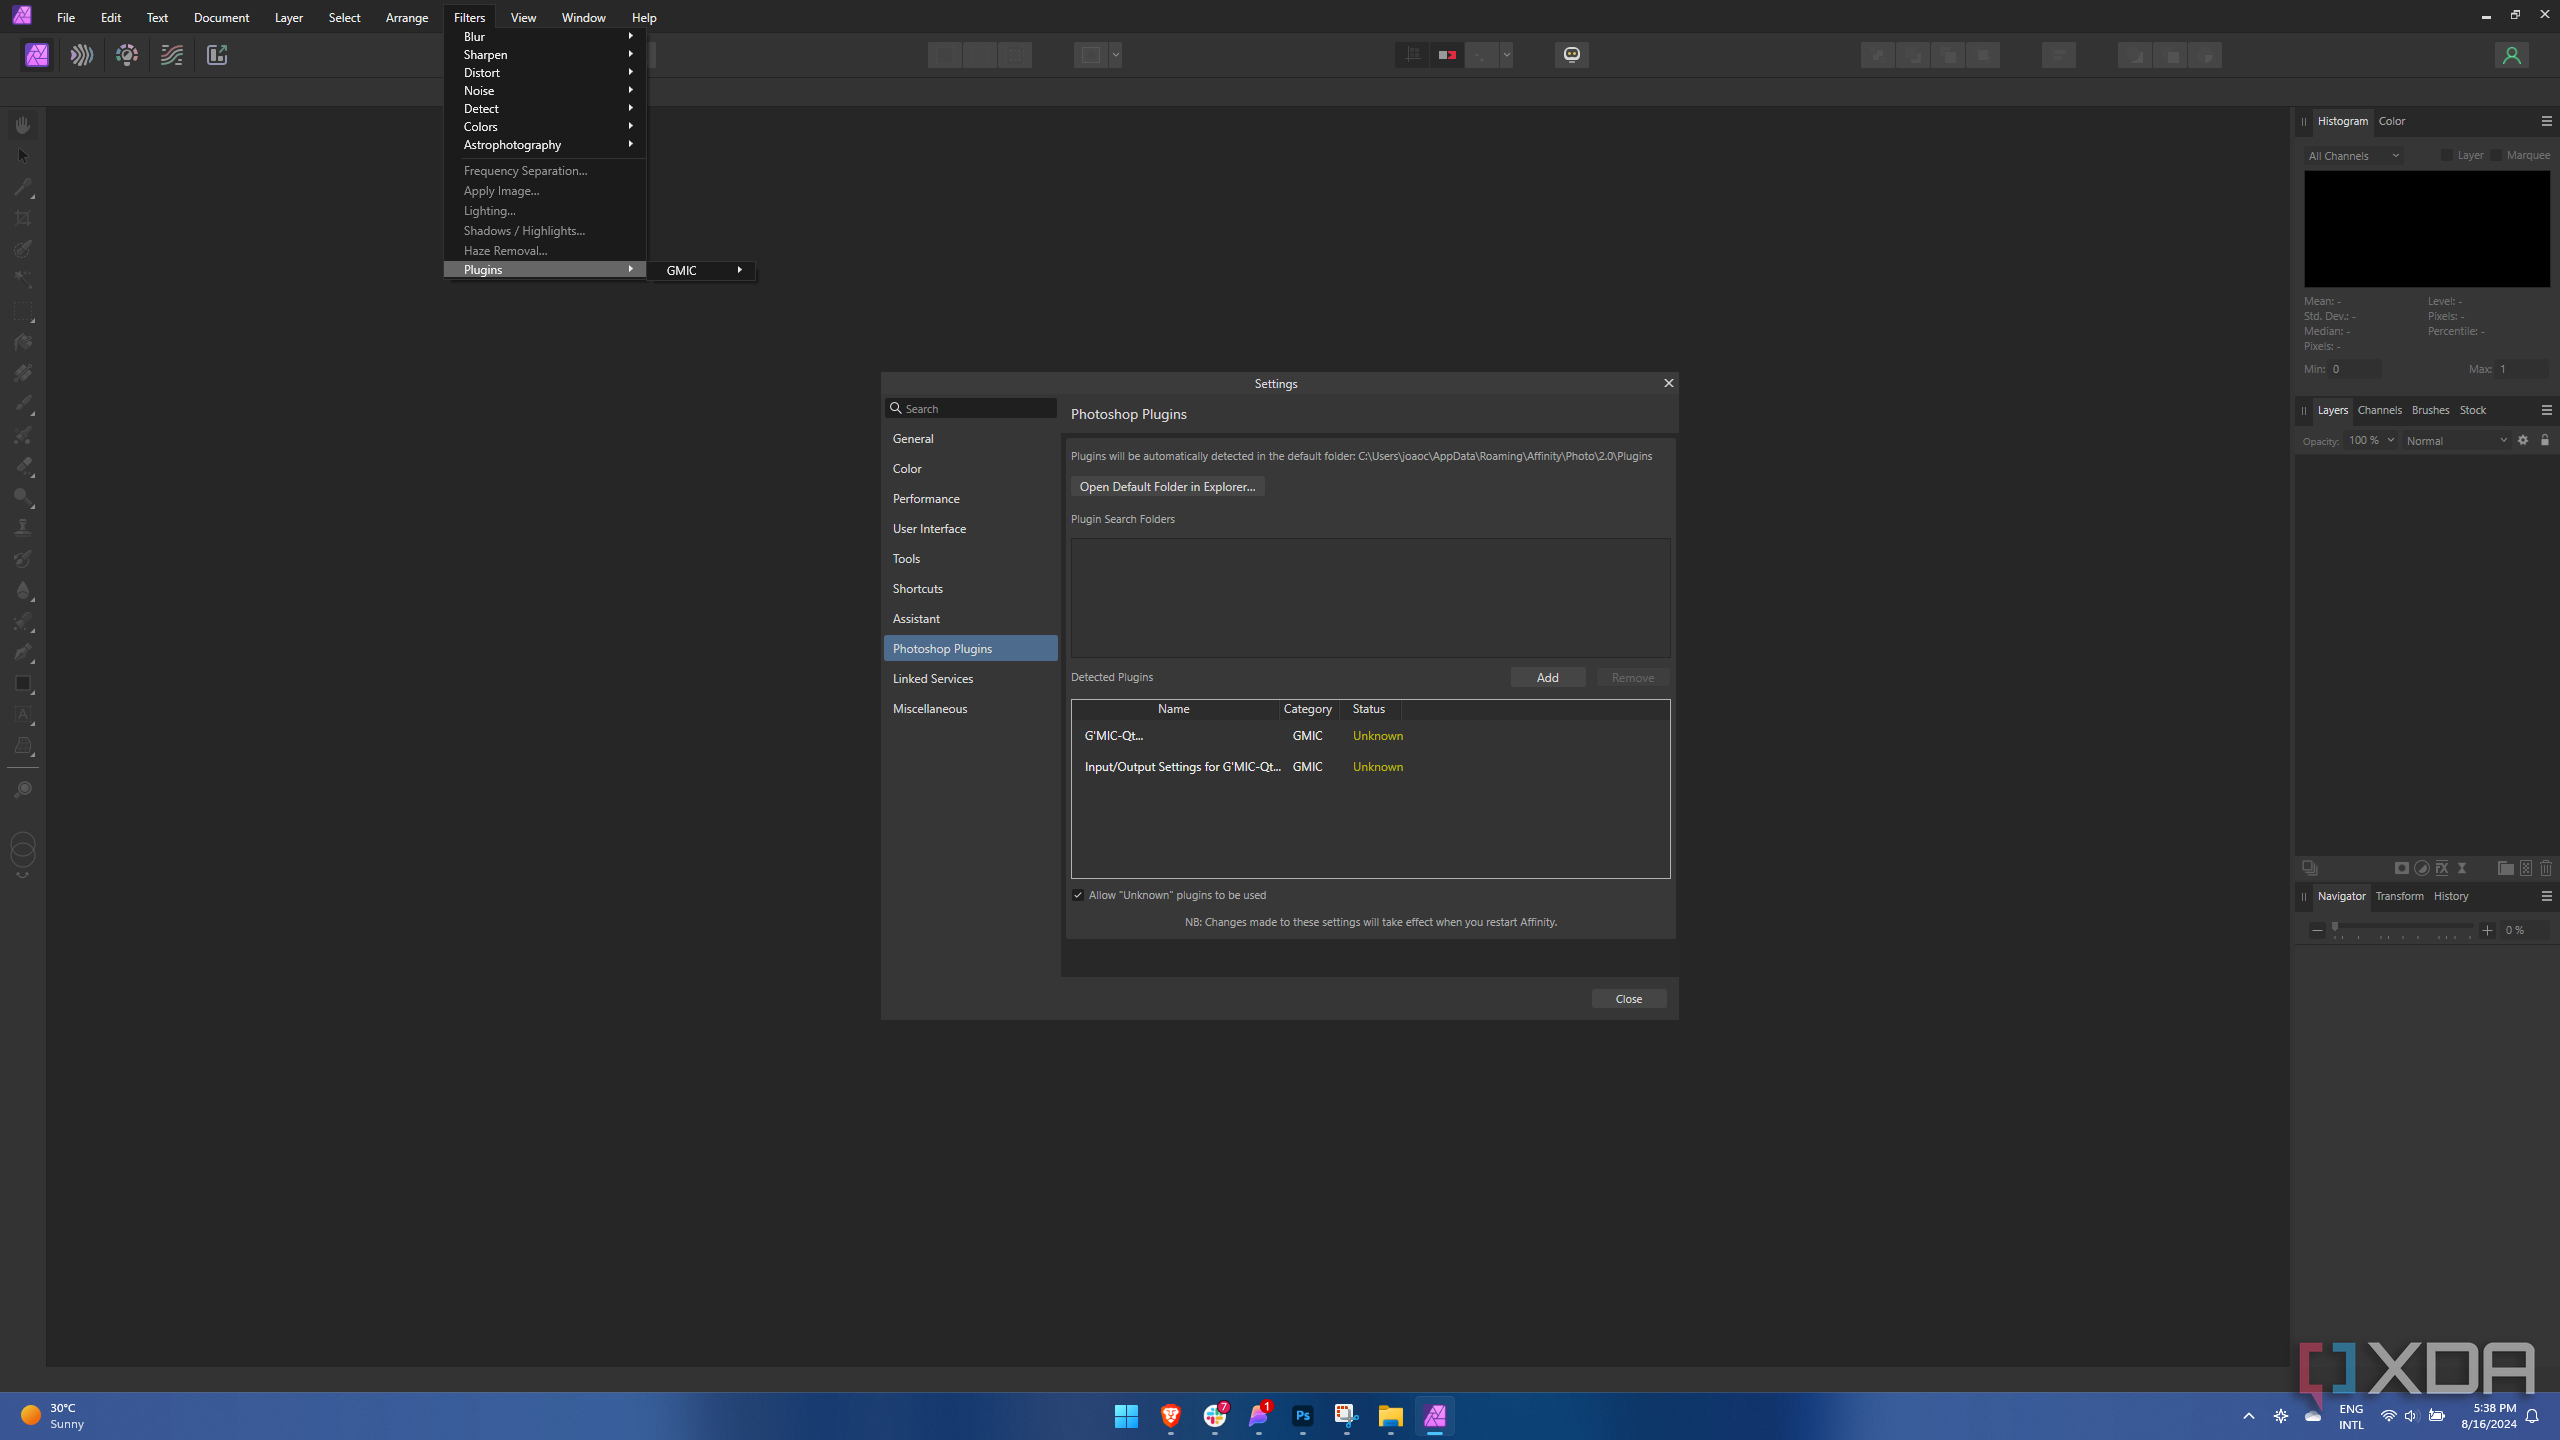Expand the GMIC submenu
The image size is (2560, 1440).
702,270
